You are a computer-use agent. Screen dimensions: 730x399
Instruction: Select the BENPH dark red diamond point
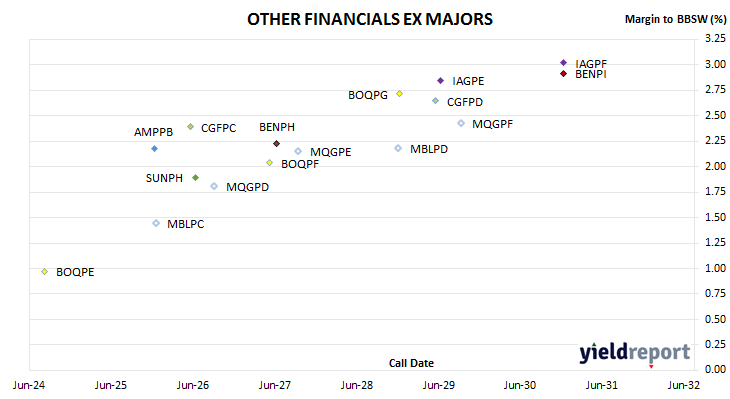[277, 143]
